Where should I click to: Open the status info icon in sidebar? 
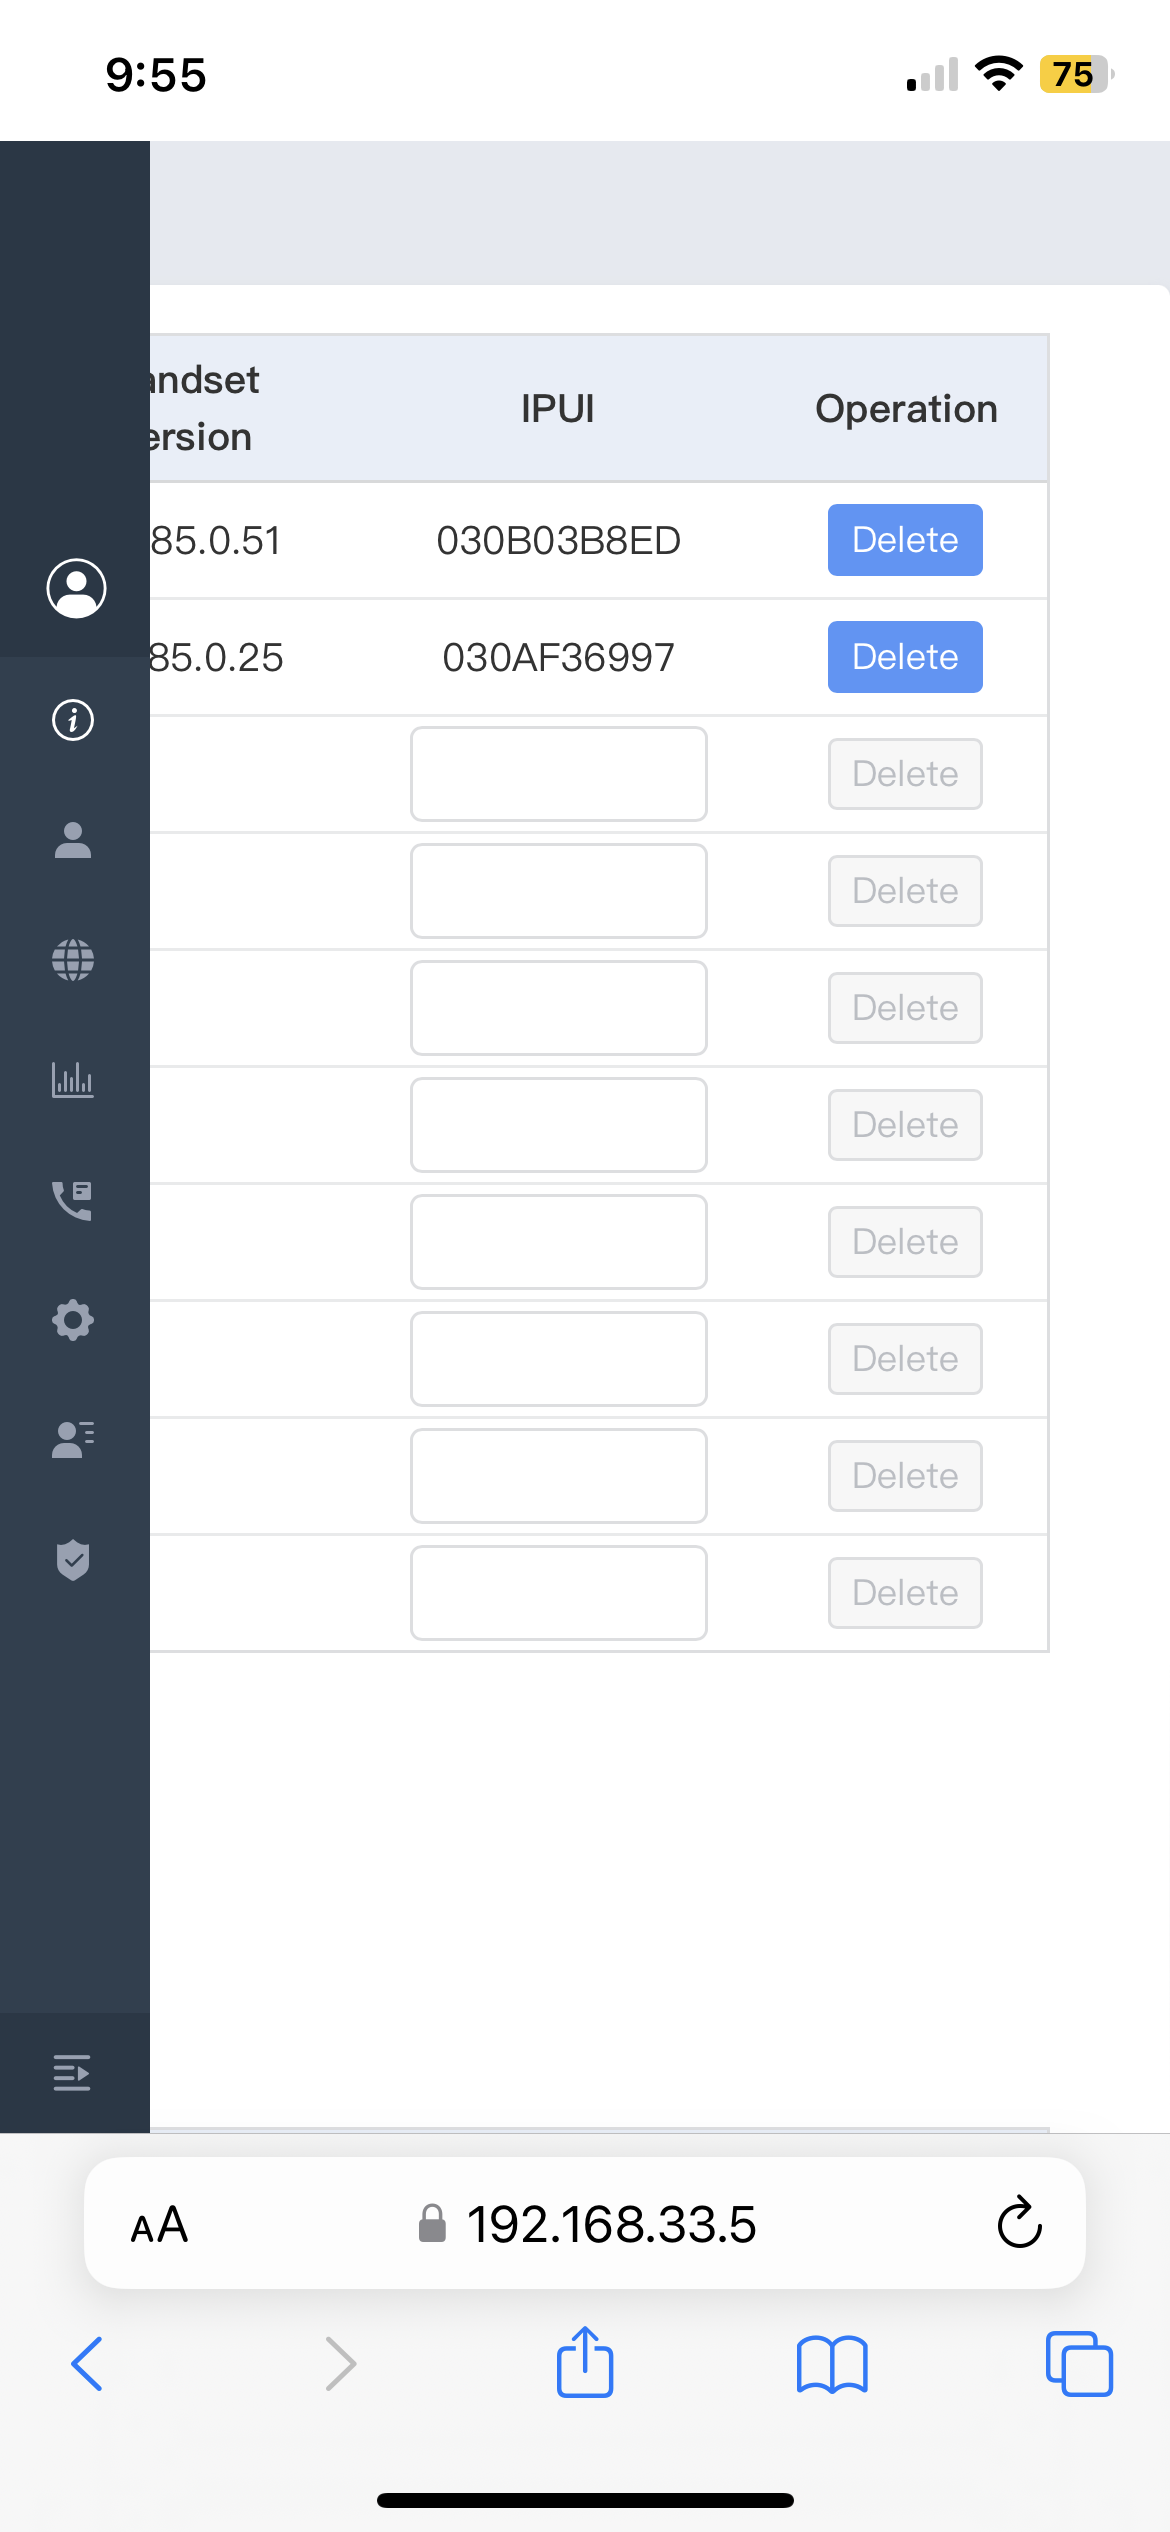tap(73, 720)
